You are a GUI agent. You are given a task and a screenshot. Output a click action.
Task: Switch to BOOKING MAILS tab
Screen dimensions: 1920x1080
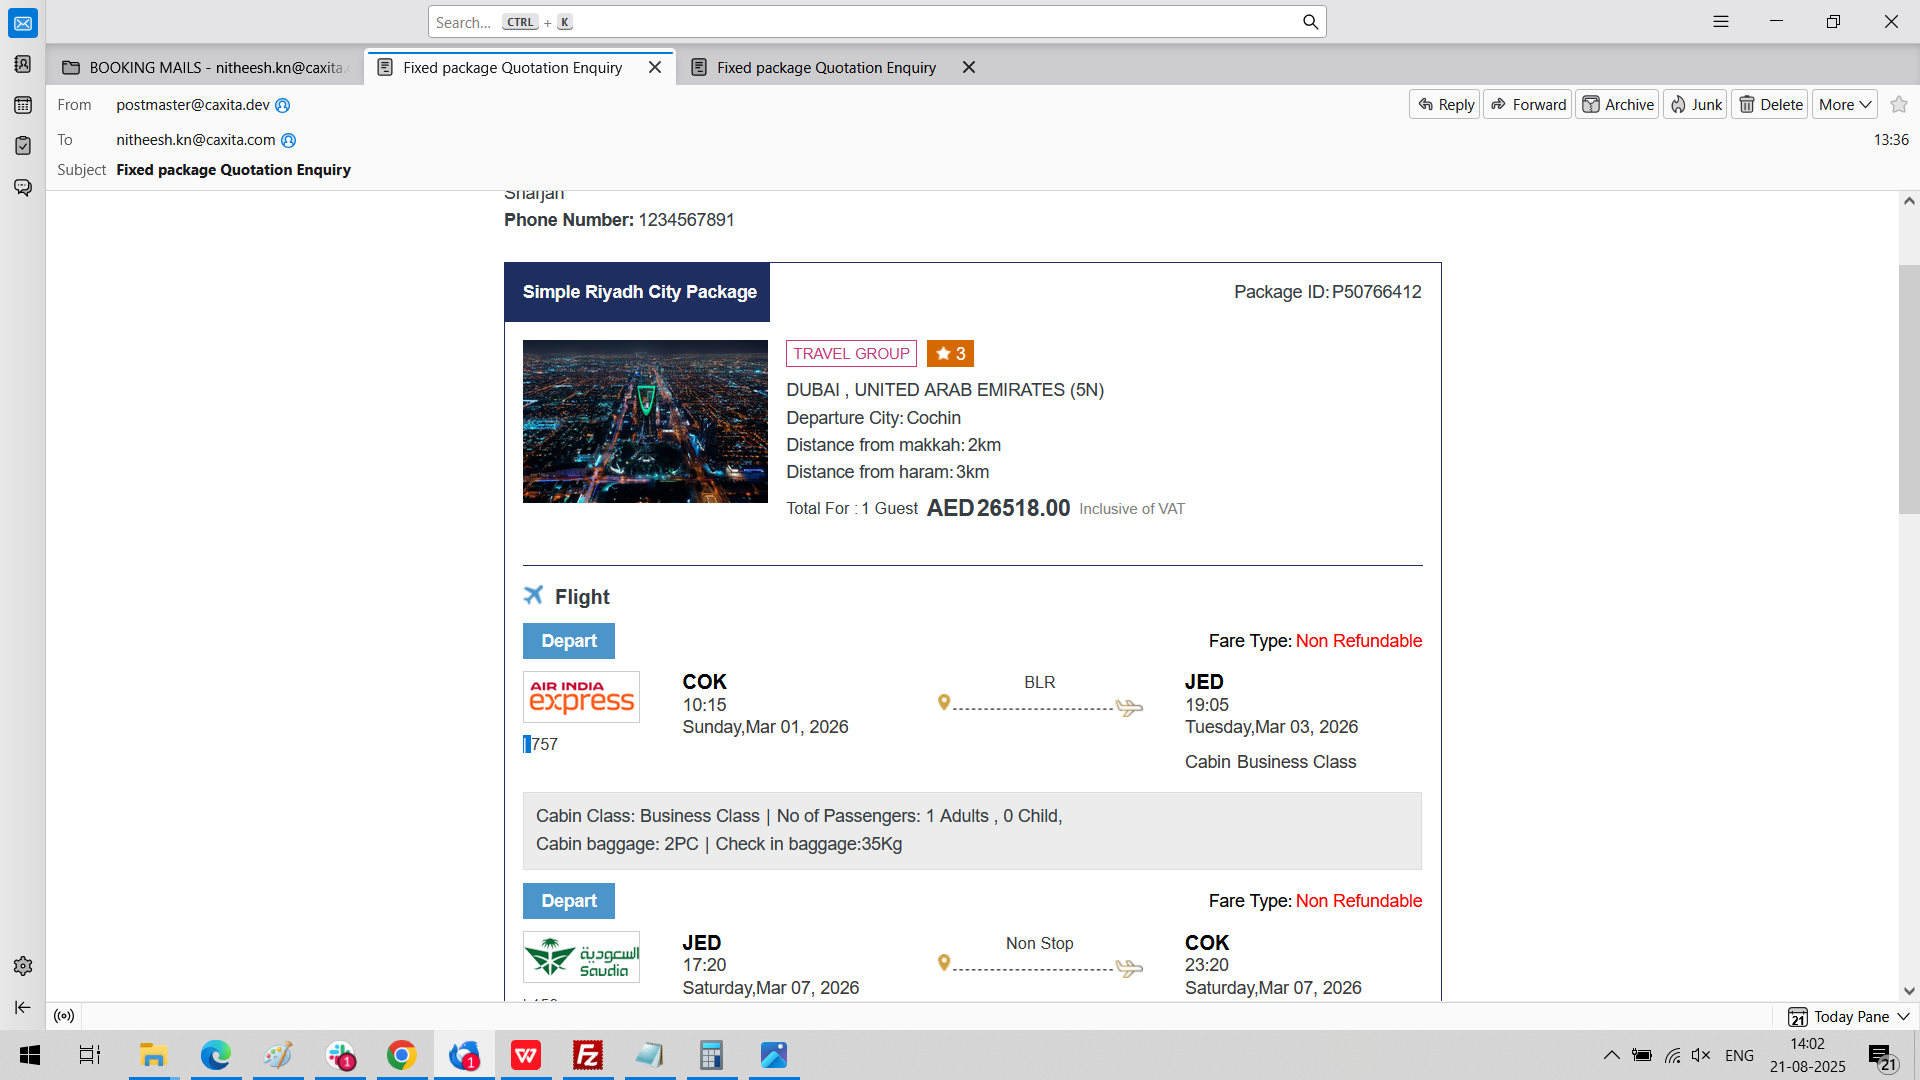[205, 67]
